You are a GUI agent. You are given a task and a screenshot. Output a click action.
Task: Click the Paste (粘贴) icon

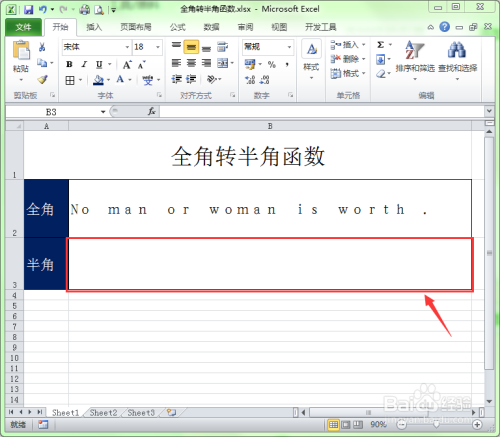point(21,50)
